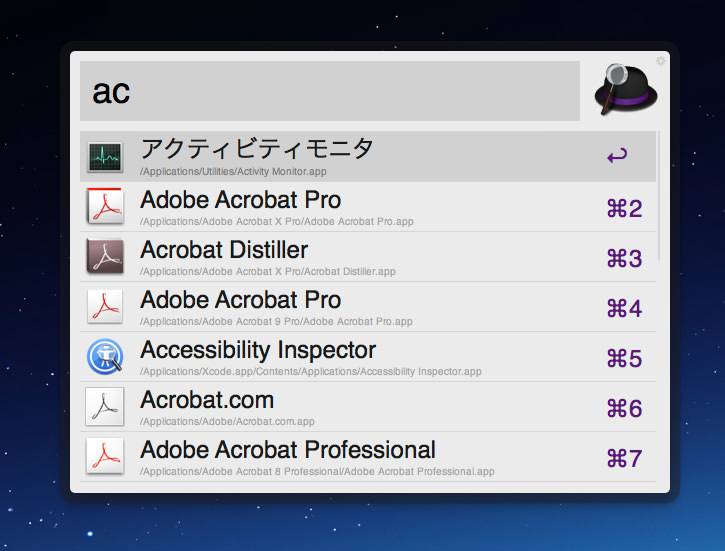Open Alfred preferences gear icon
The image size is (725, 551).
[x=661, y=61]
